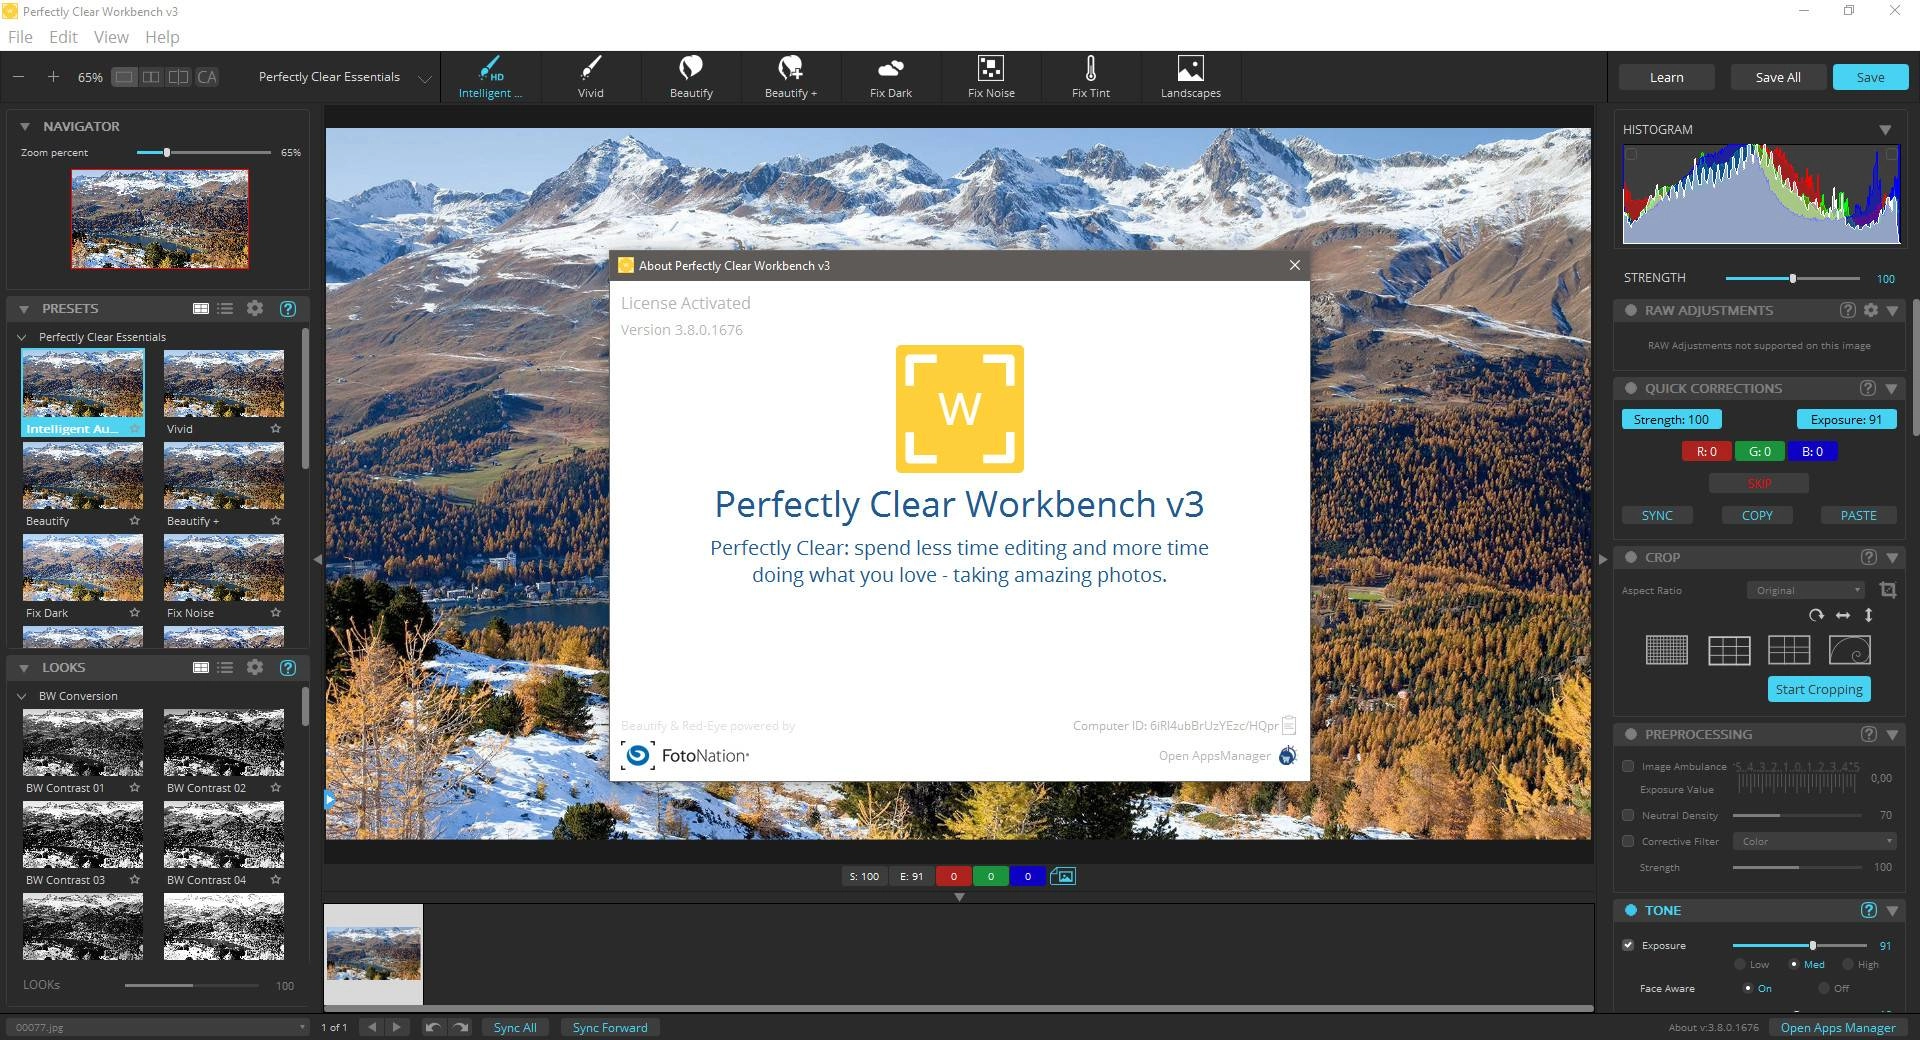Open the Perfectly Clear Essentials preset dropdown
The image size is (1920, 1040).
344,77
